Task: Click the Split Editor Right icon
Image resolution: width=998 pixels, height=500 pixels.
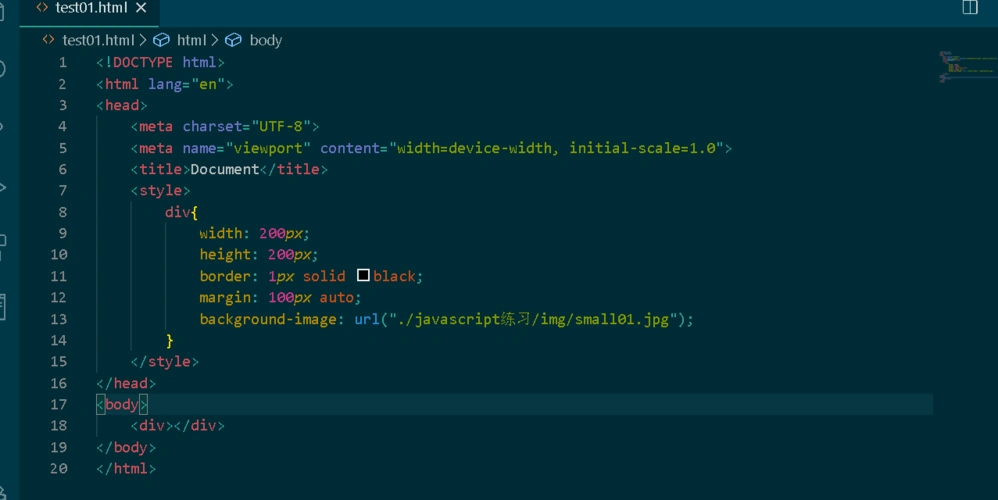Action: coord(969,8)
